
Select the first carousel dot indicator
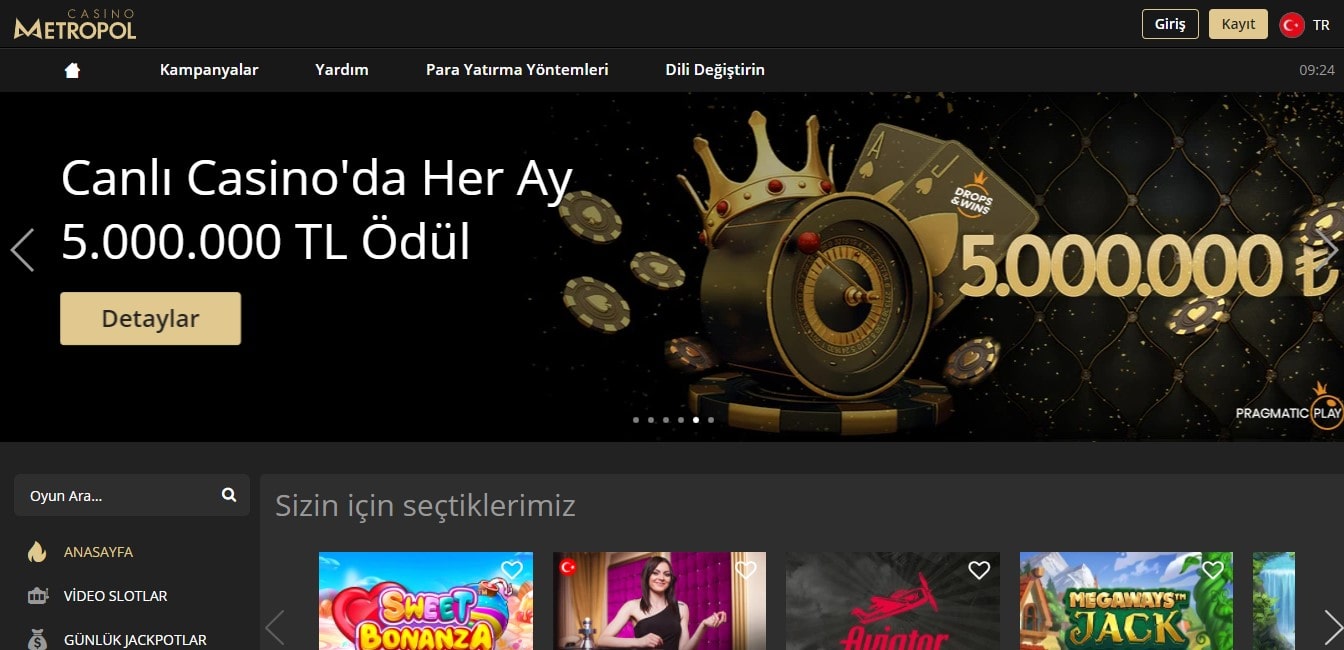point(636,420)
